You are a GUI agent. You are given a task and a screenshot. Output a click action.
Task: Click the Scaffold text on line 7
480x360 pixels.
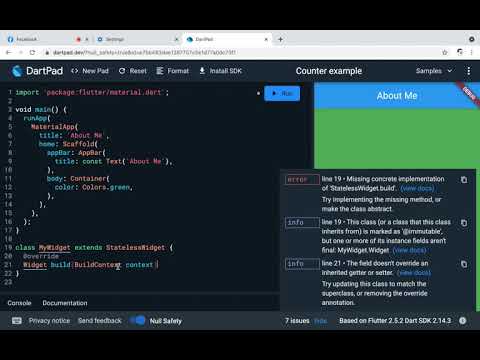click(x=78, y=144)
